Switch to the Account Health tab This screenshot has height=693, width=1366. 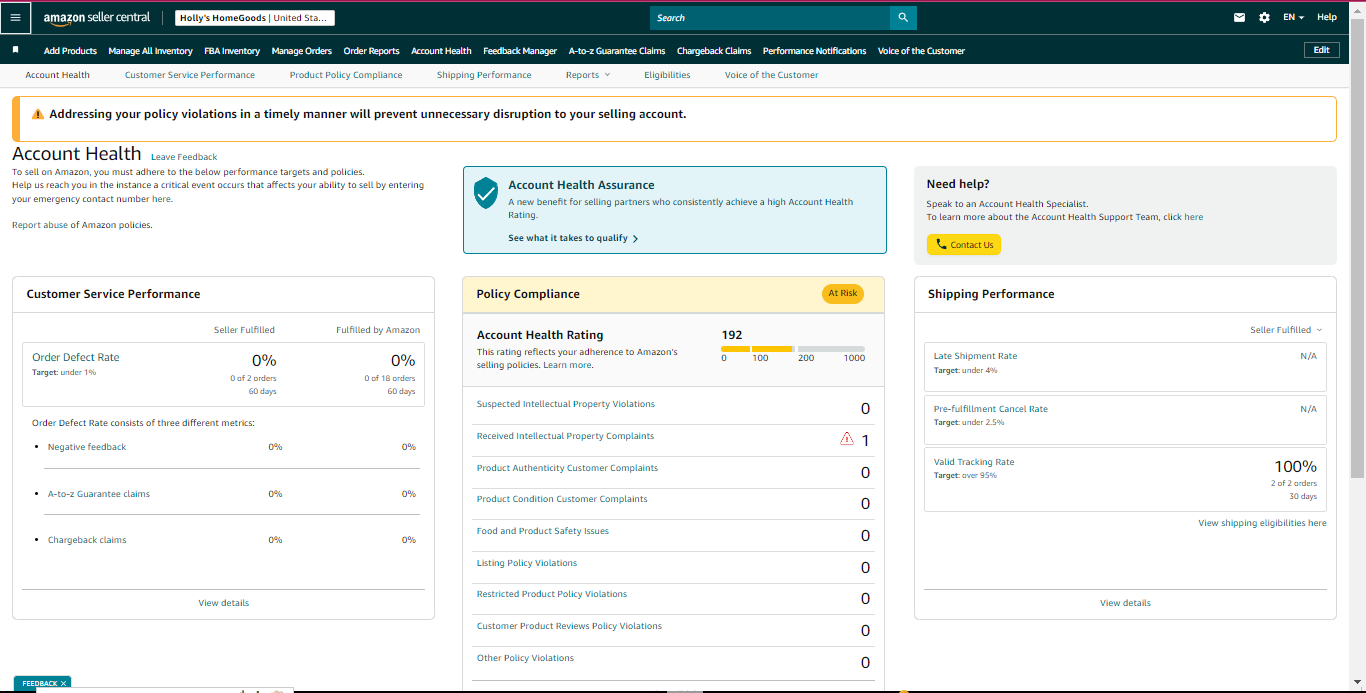pyautogui.click(x=57, y=75)
